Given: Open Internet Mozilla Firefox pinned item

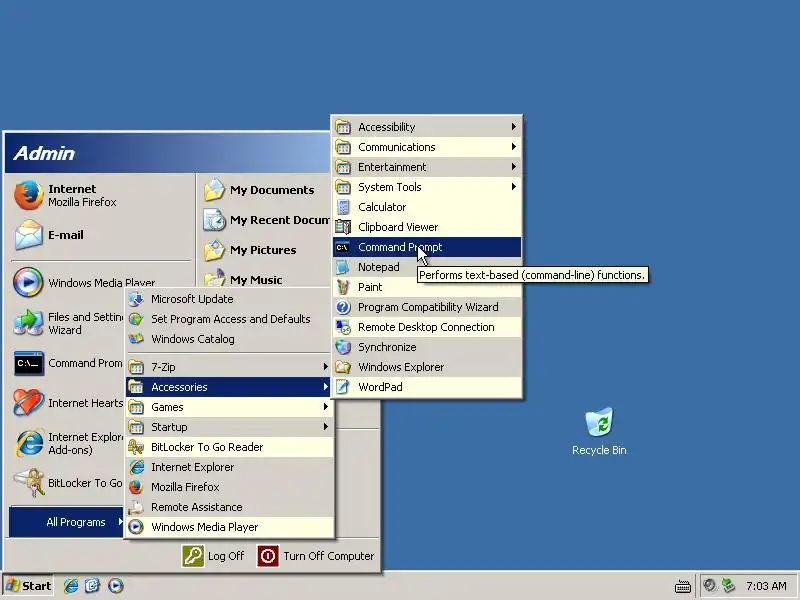Looking at the screenshot, I should coord(101,195).
